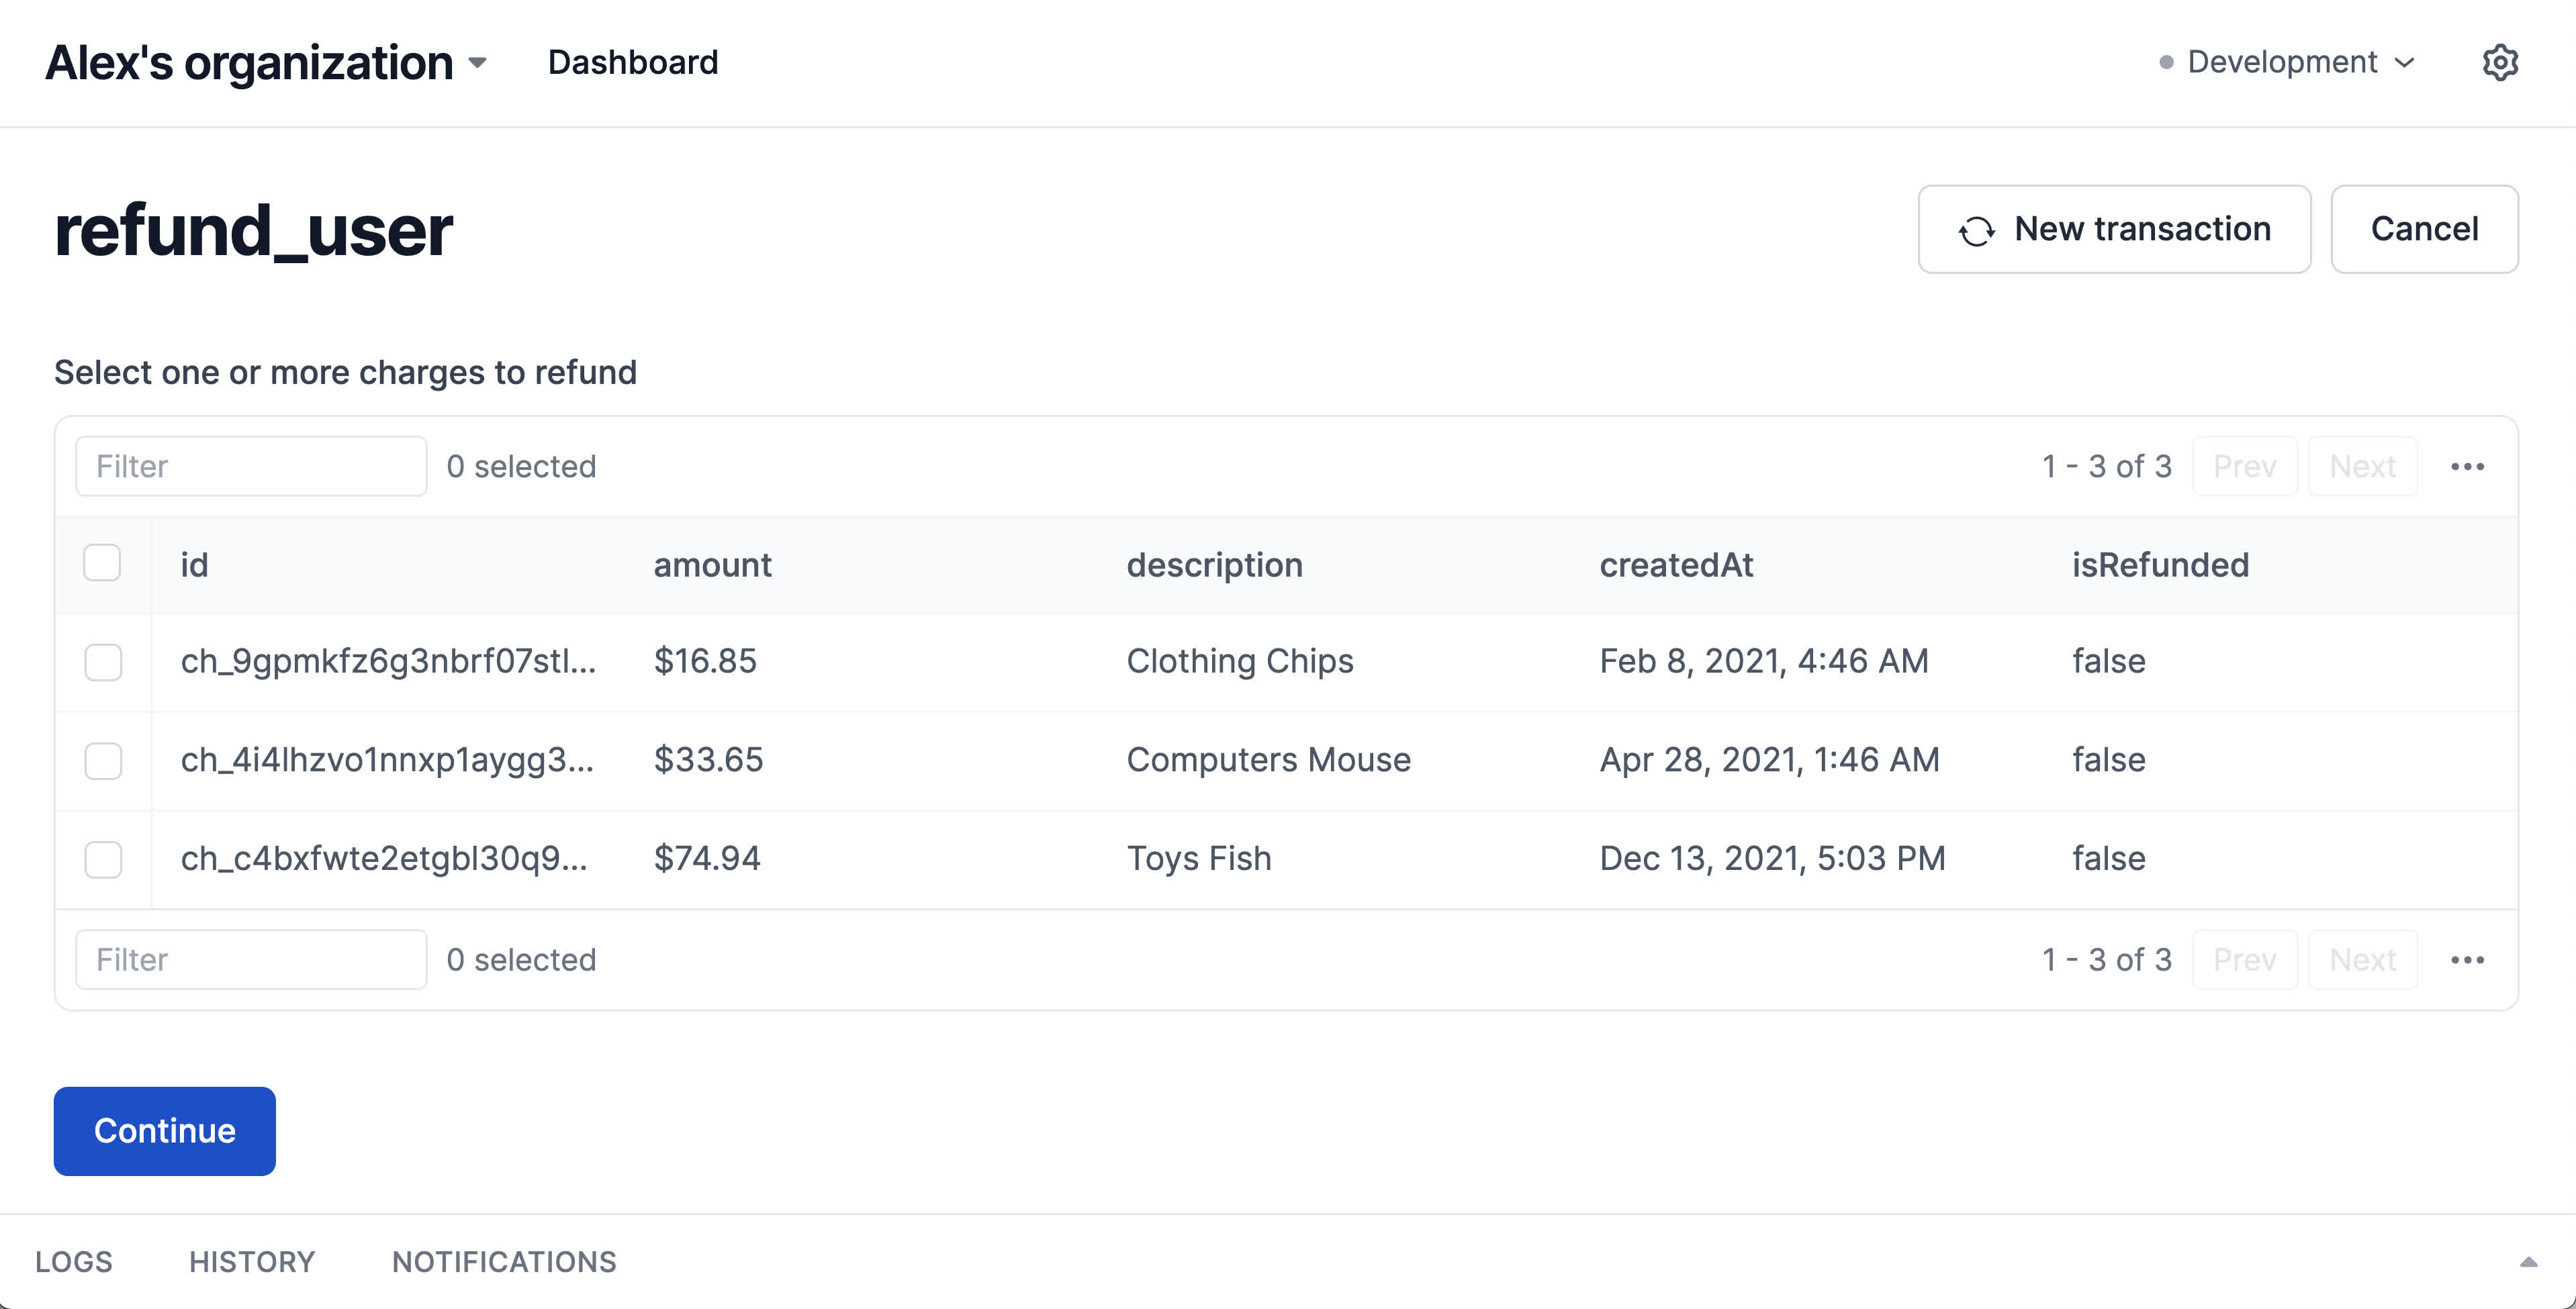The width and height of the screenshot is (2576, 1309).
Task: Click the bottom Filter input field
Action: coord(251,960)
